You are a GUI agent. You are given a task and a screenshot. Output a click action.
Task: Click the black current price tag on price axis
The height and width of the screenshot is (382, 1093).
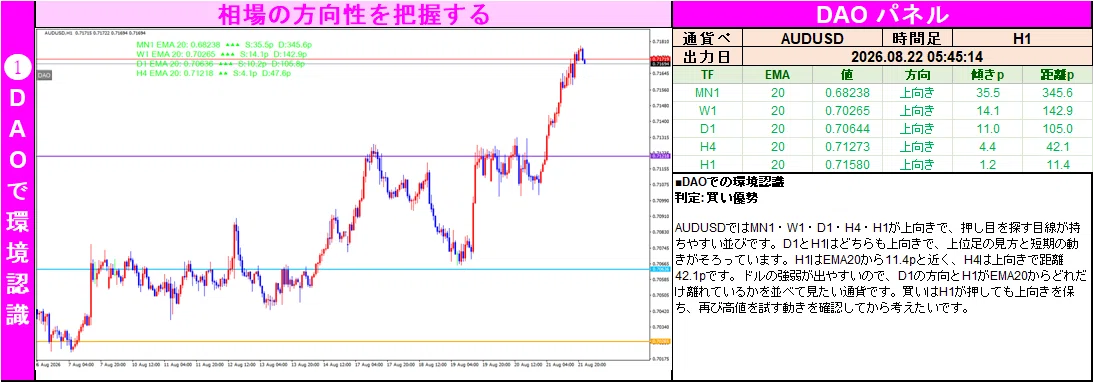(x=659, y=63)
